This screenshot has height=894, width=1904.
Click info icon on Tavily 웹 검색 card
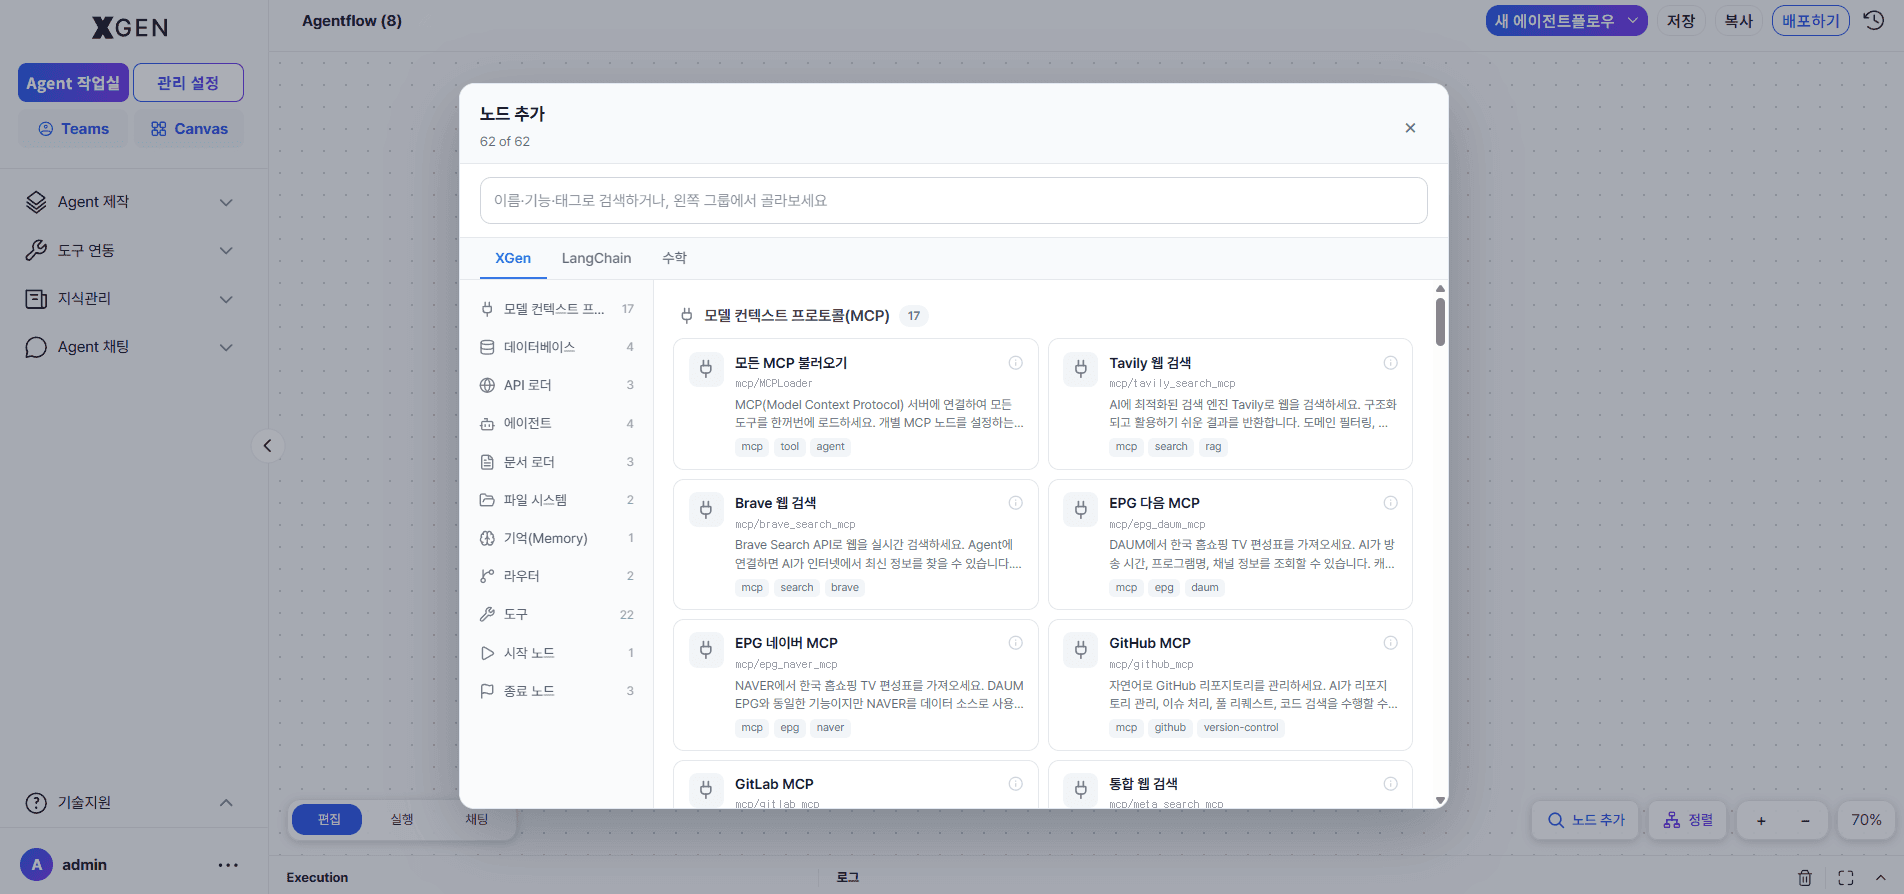(x=1390, y=363)
